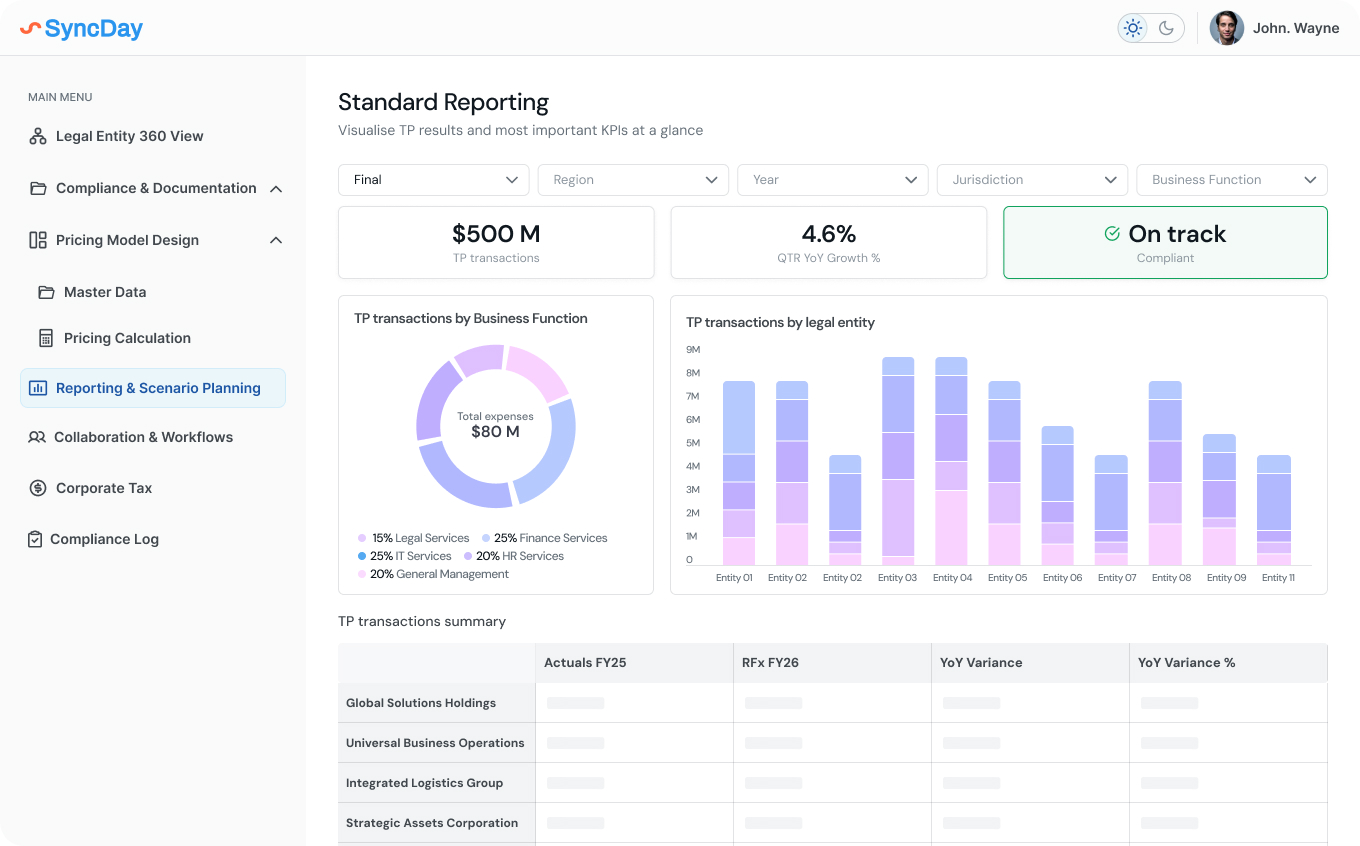Click the Pricing Calculation calculator icon
This screenshot has width=1360, height=846.
(46, 338)
